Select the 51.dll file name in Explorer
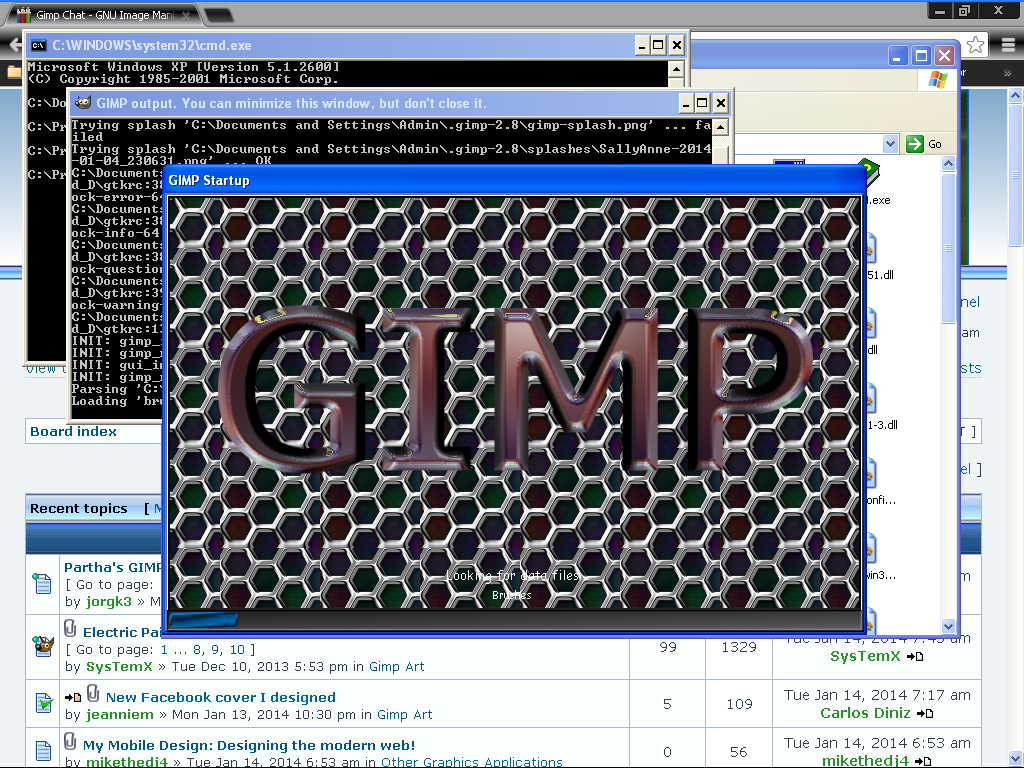 [880, 275]
